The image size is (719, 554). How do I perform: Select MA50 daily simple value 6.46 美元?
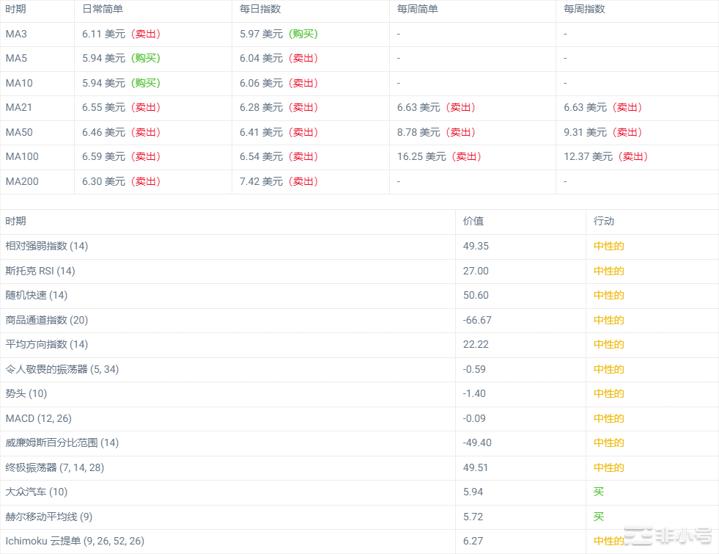tap(104, 132)
